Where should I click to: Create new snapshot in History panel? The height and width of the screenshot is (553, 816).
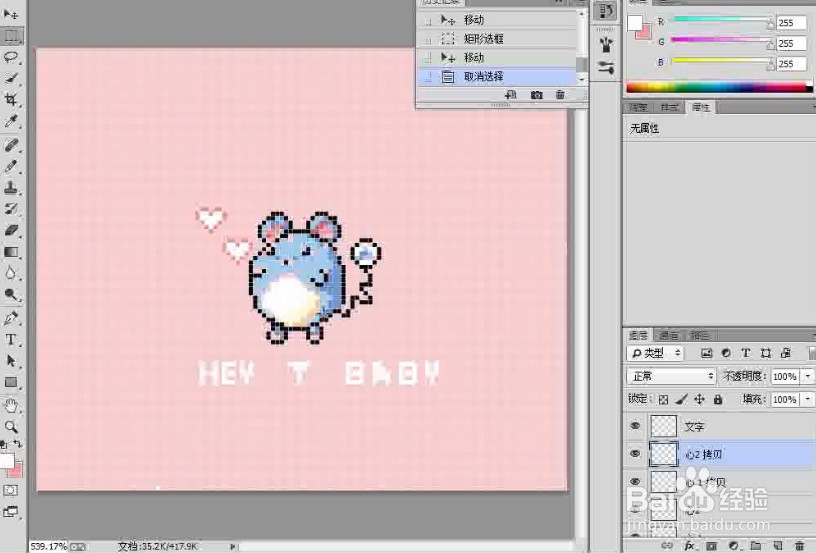[x=536, y=95]
